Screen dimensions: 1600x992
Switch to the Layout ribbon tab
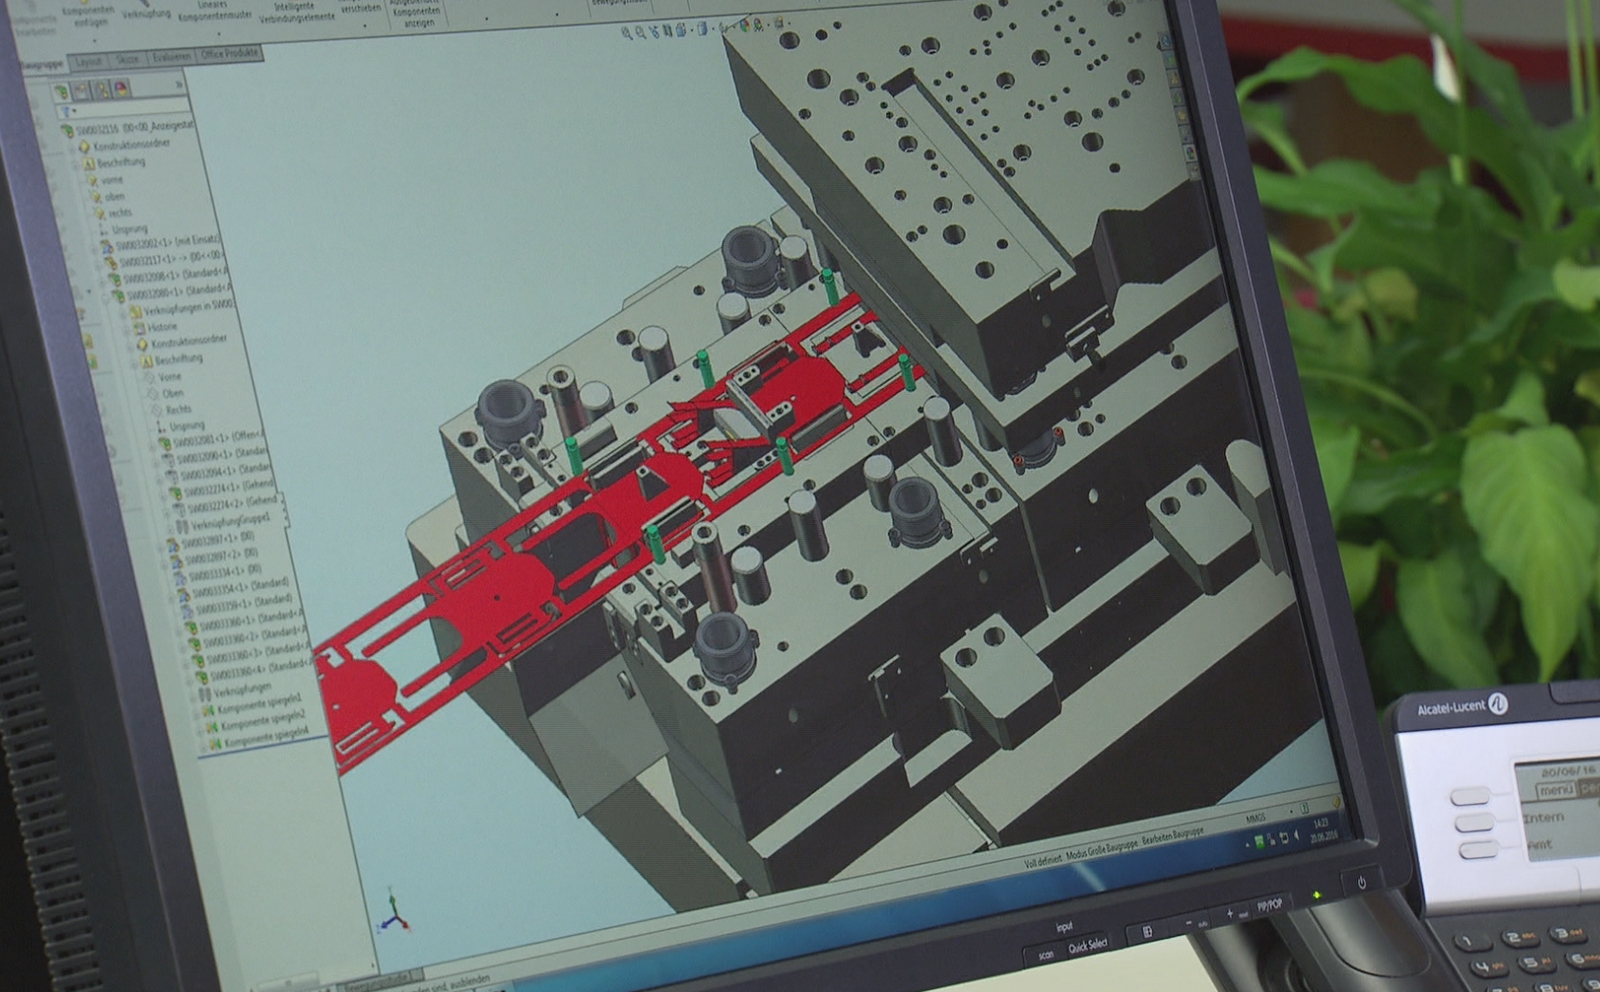[x=88, y=61]
